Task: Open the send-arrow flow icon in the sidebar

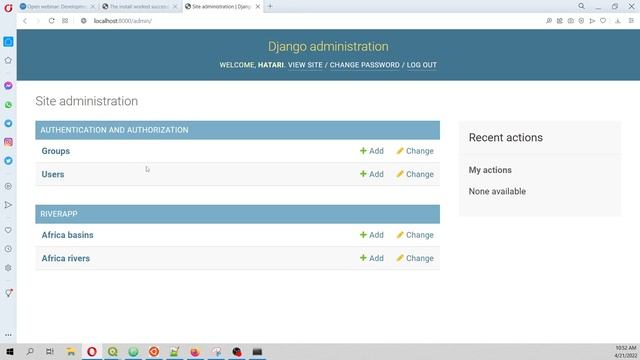Action: [8, 205]
